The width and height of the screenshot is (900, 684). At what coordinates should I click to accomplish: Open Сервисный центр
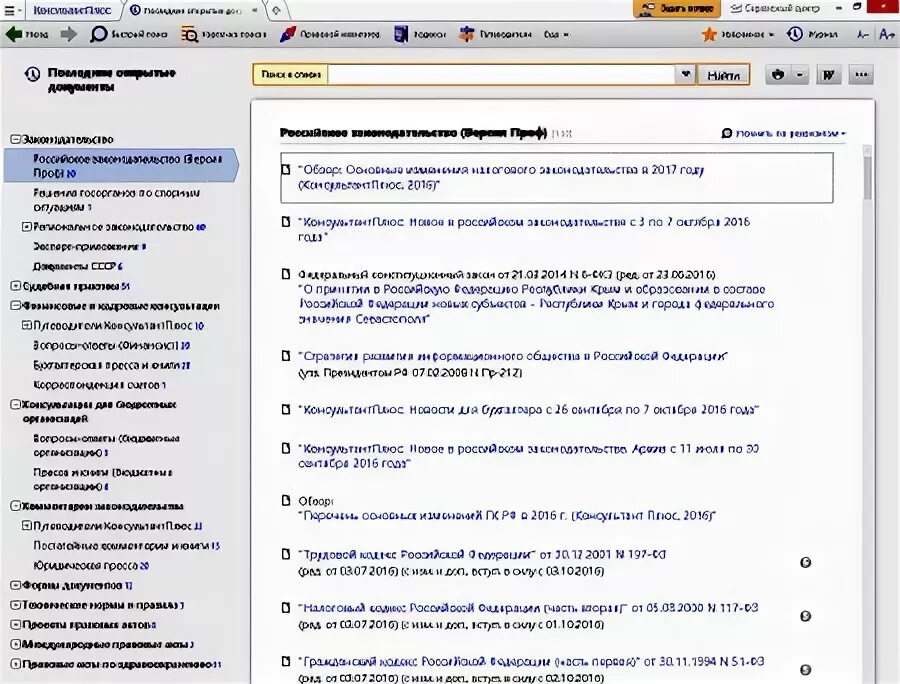pos(774,9)
